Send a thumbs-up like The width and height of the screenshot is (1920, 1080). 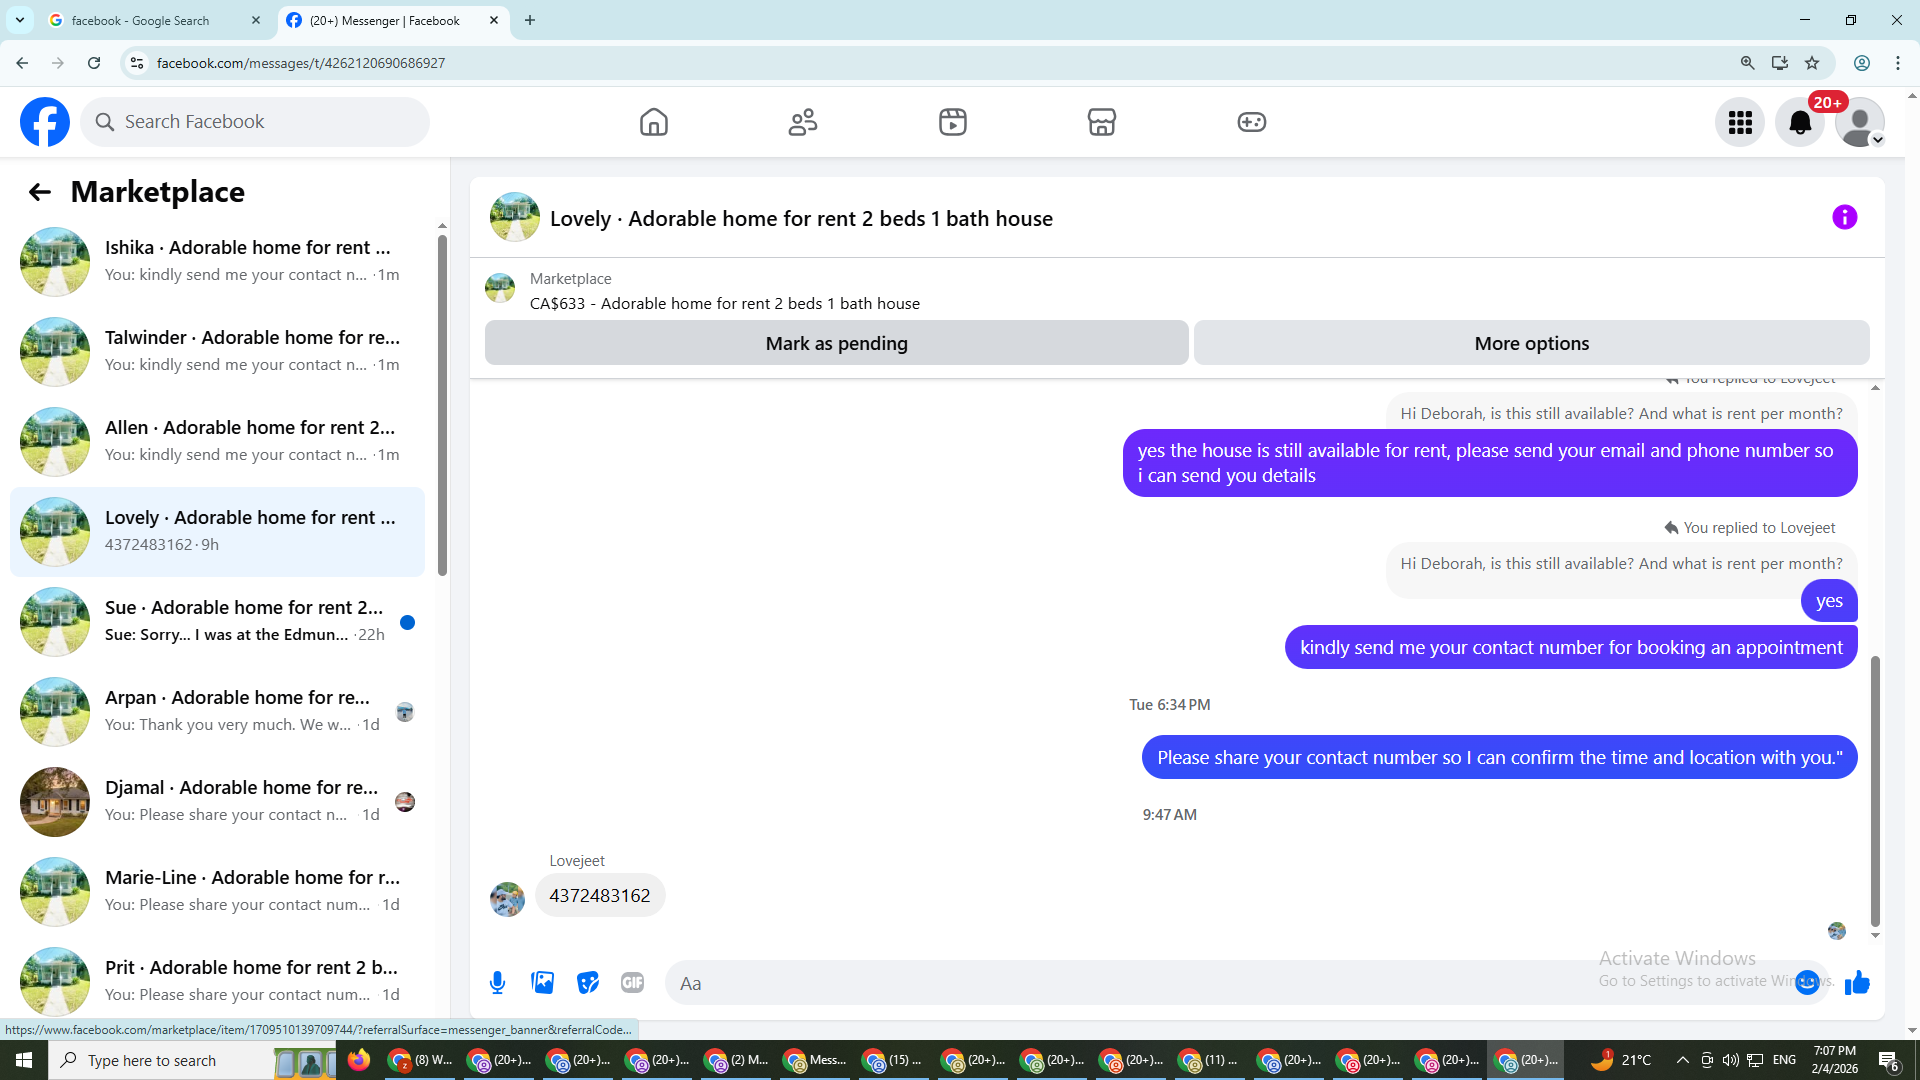click(1857, 983)
